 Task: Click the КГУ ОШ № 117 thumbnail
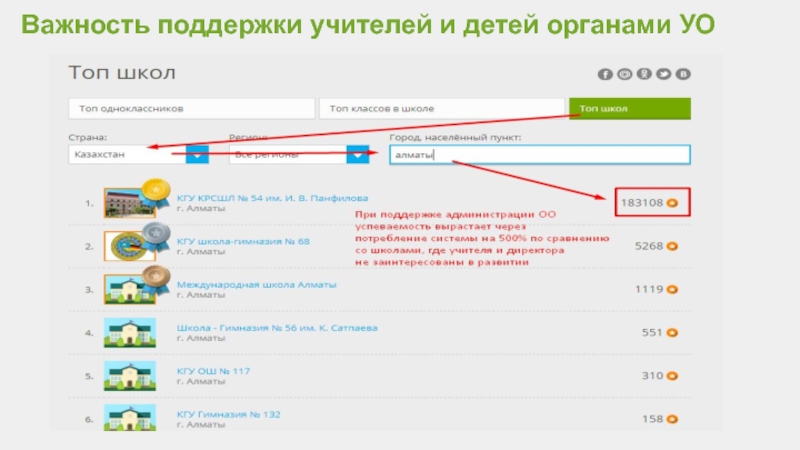point(130,376)
